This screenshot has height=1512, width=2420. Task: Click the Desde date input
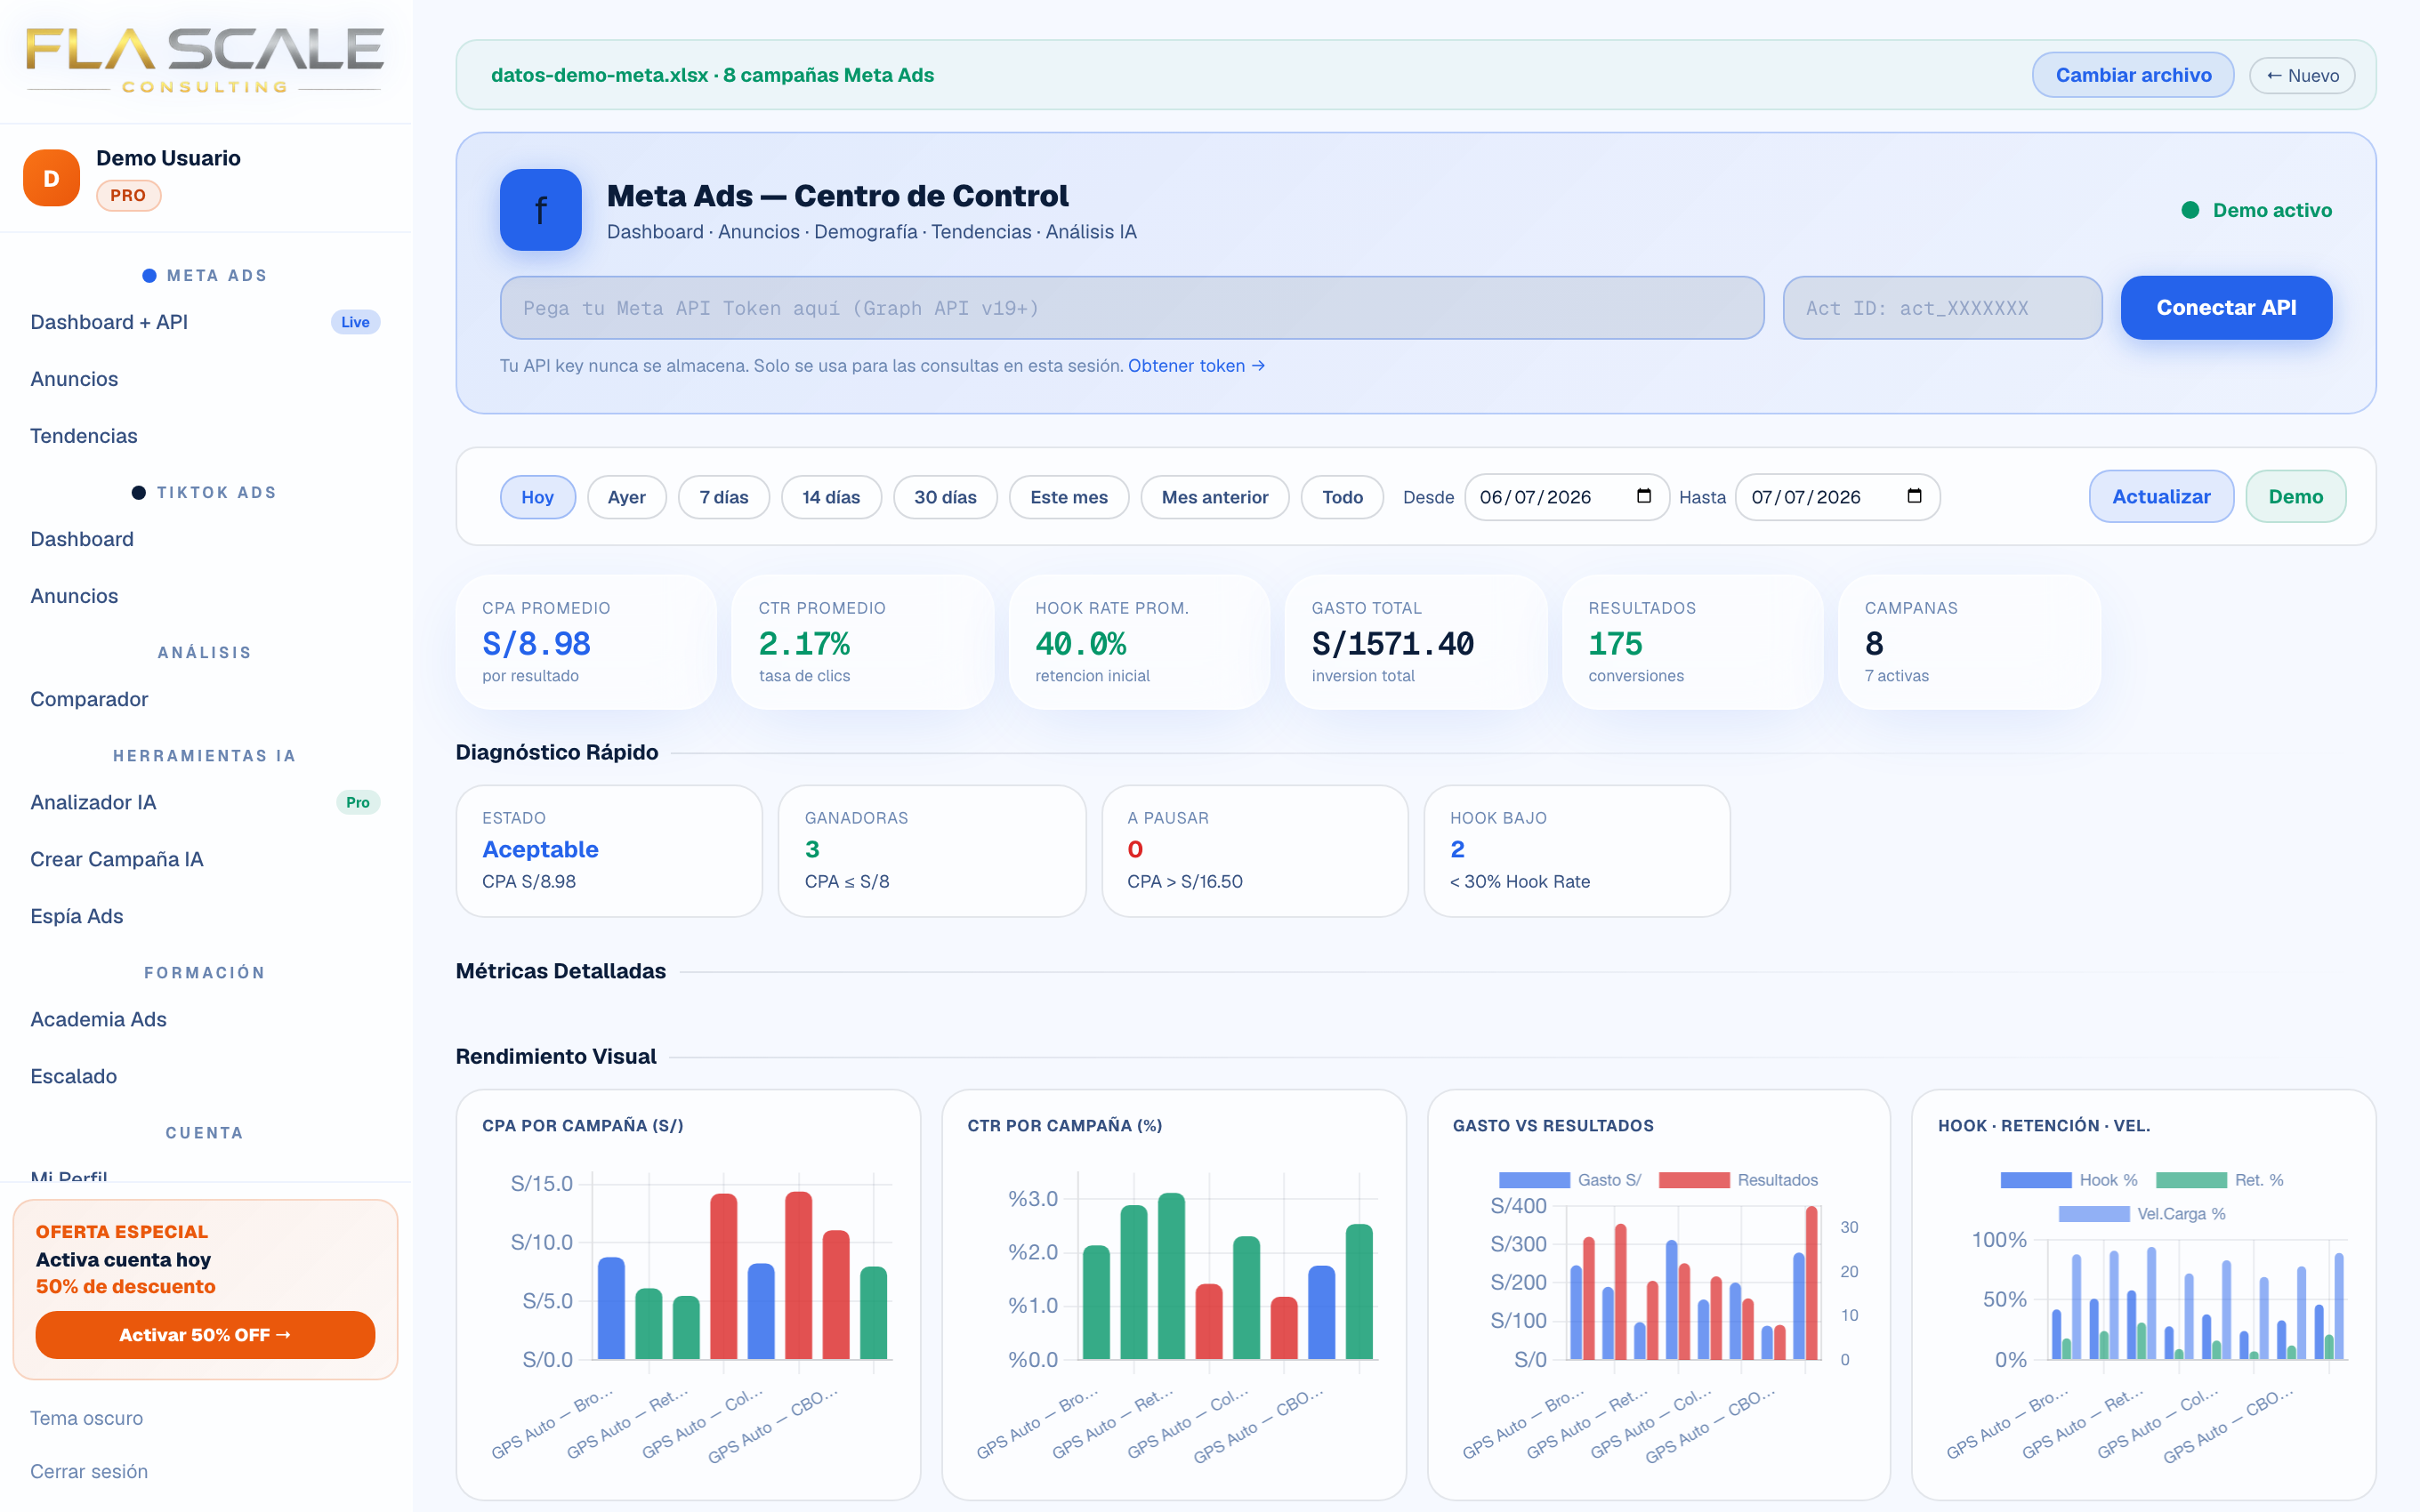(x=1567, y=497)
